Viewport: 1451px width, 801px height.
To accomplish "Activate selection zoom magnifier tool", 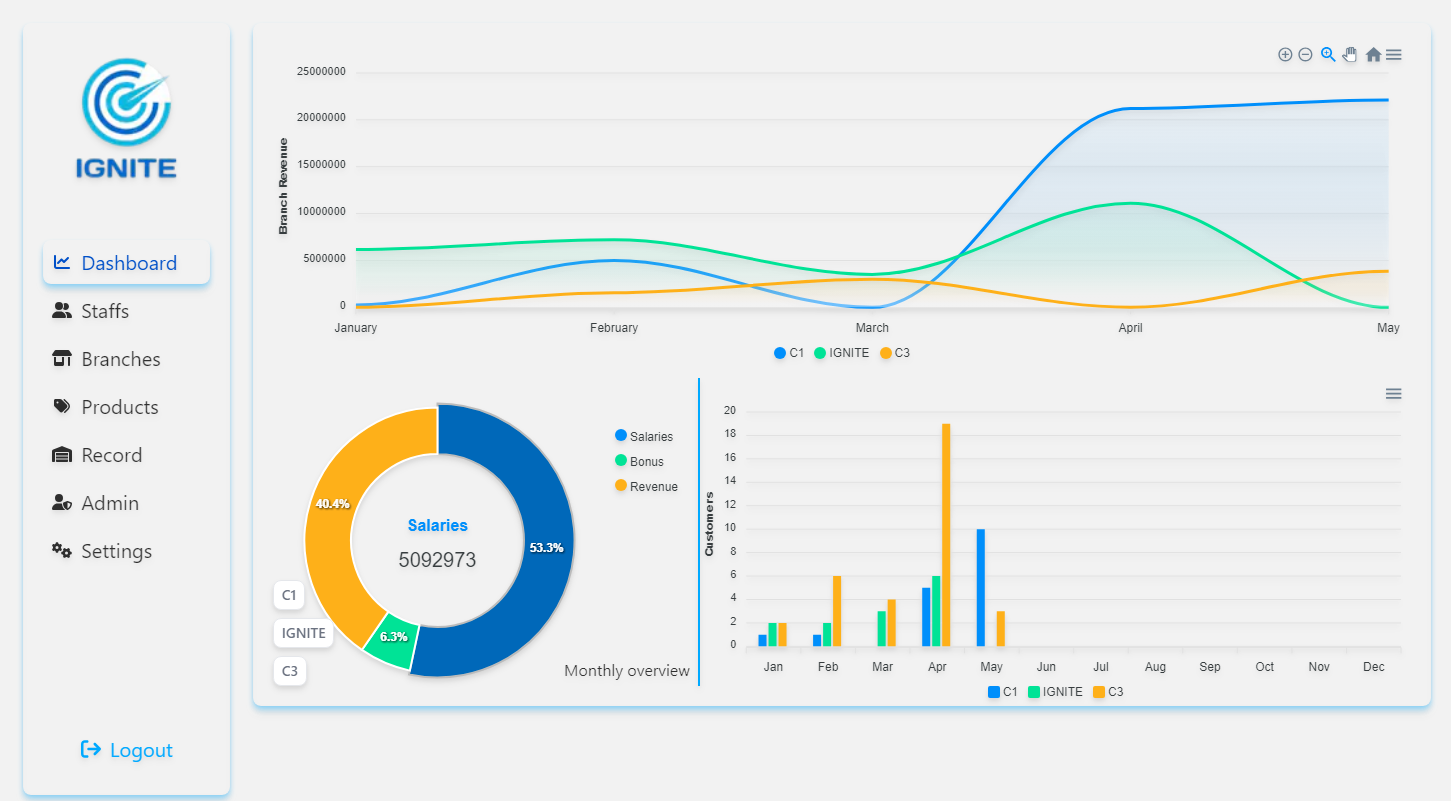I will pyautogui.click(x=1328, y=55).
